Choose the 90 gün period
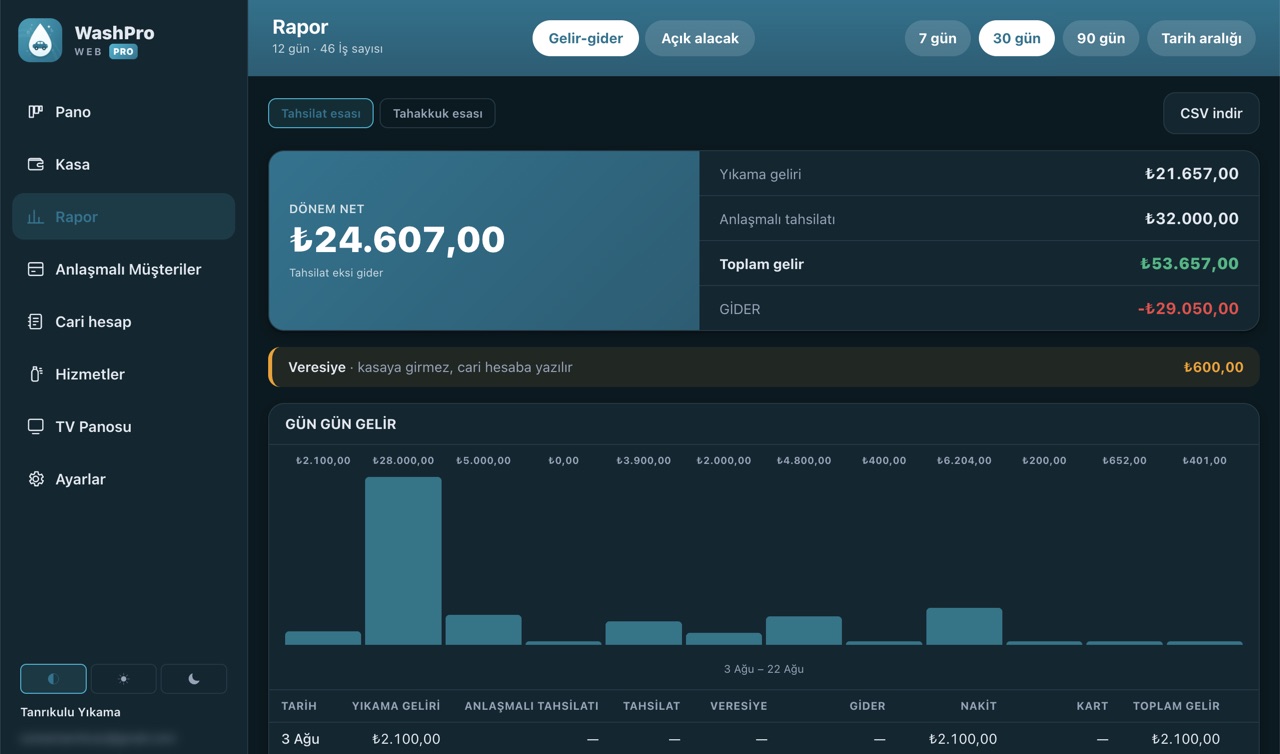The image size is (1280, 754). click(1100, 38)
